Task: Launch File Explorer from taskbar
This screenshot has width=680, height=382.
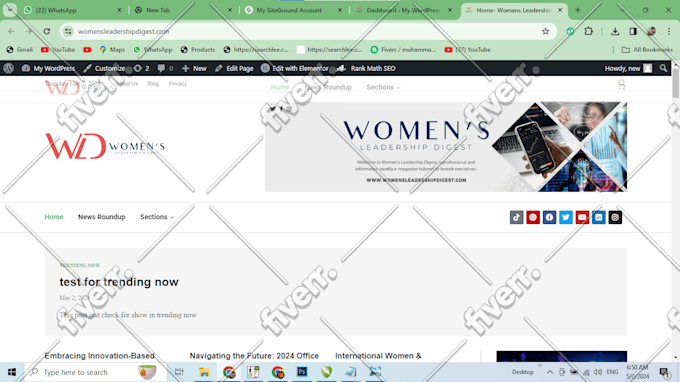Action: [204, 372]
